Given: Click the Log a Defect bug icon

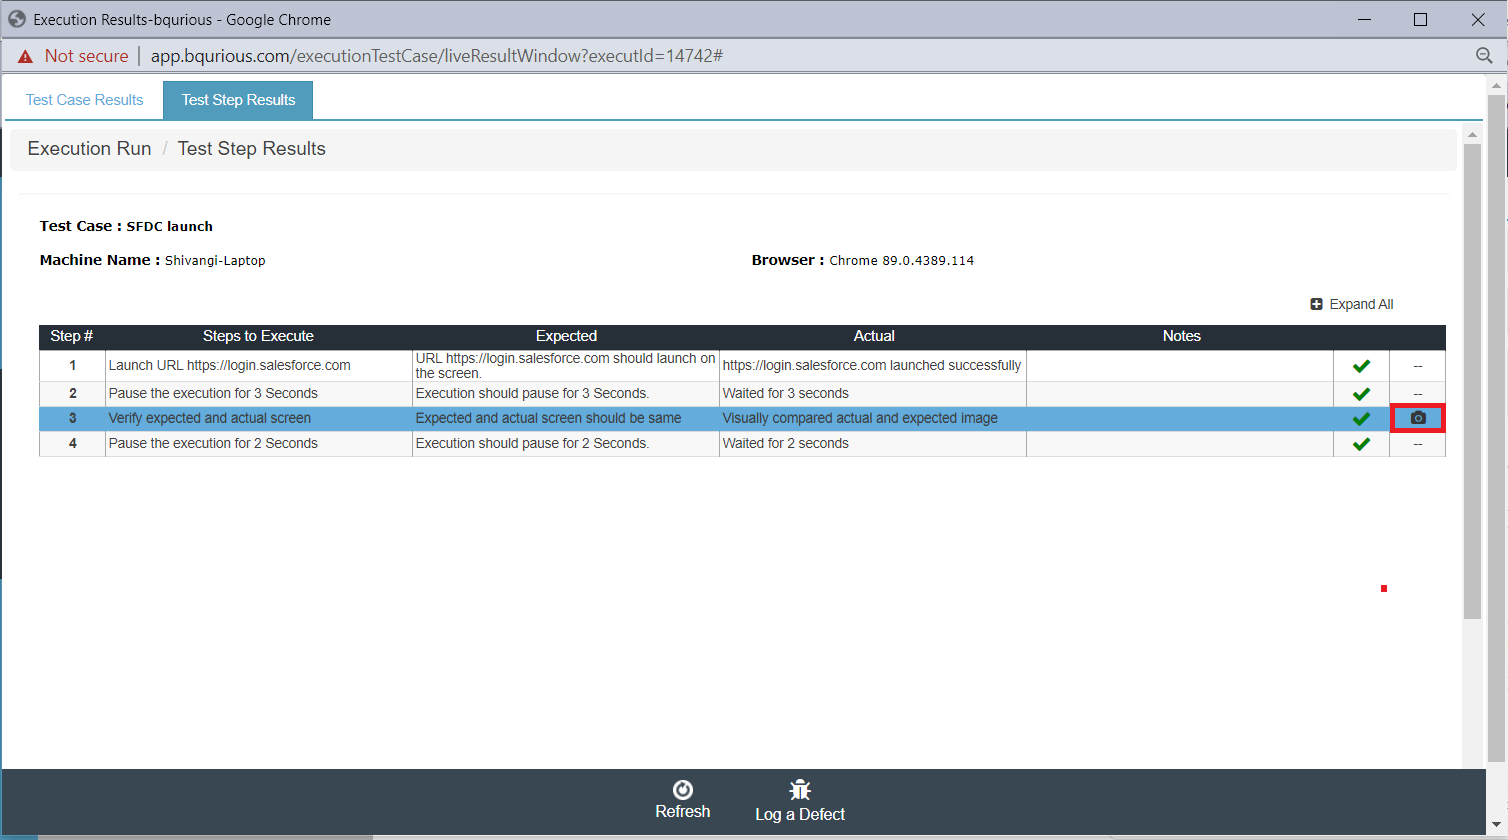Looking at the screenshot, I should (800, 790).
